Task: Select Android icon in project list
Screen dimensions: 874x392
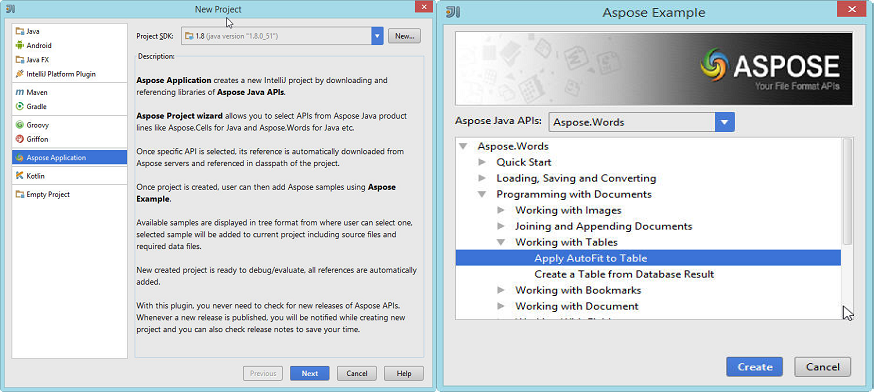Action: tap(20, 45)
